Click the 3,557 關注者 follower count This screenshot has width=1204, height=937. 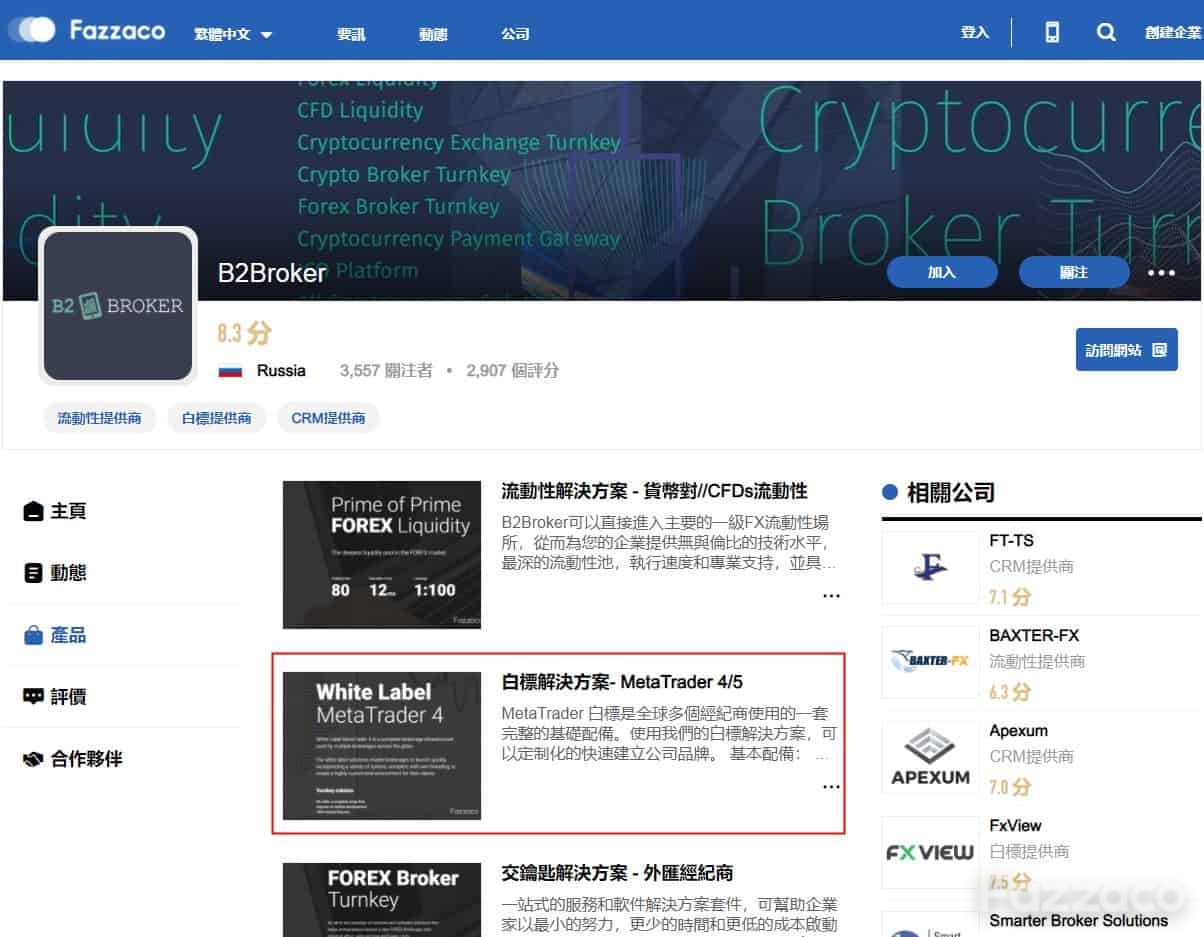coord(386,371)
